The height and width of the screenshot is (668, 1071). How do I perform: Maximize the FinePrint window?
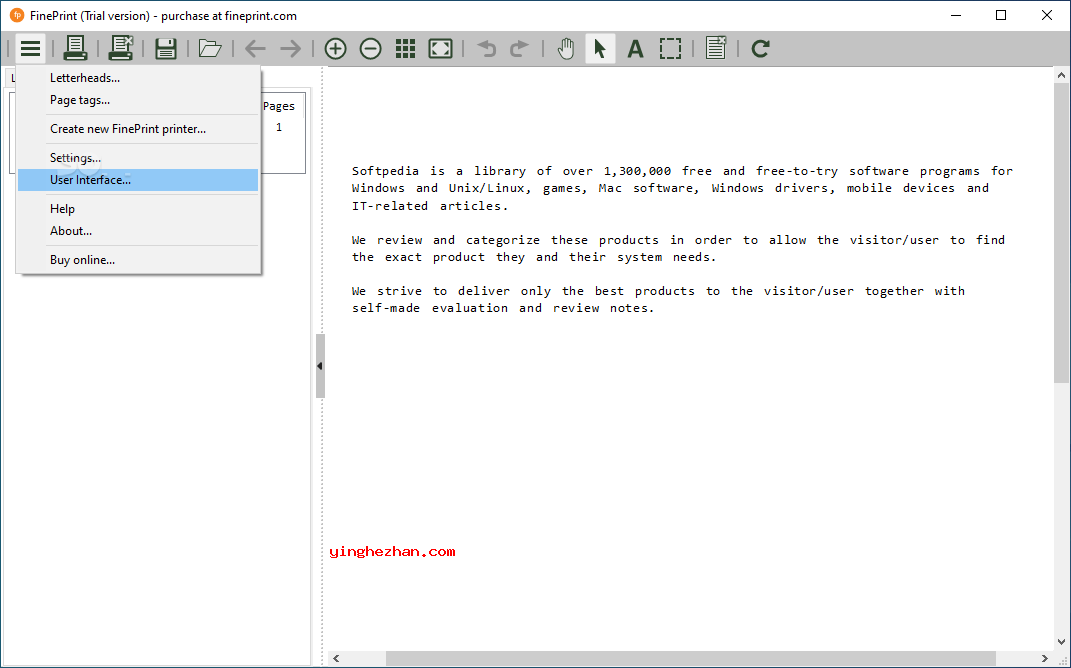pyautogui.click(x=1001, y=15)
